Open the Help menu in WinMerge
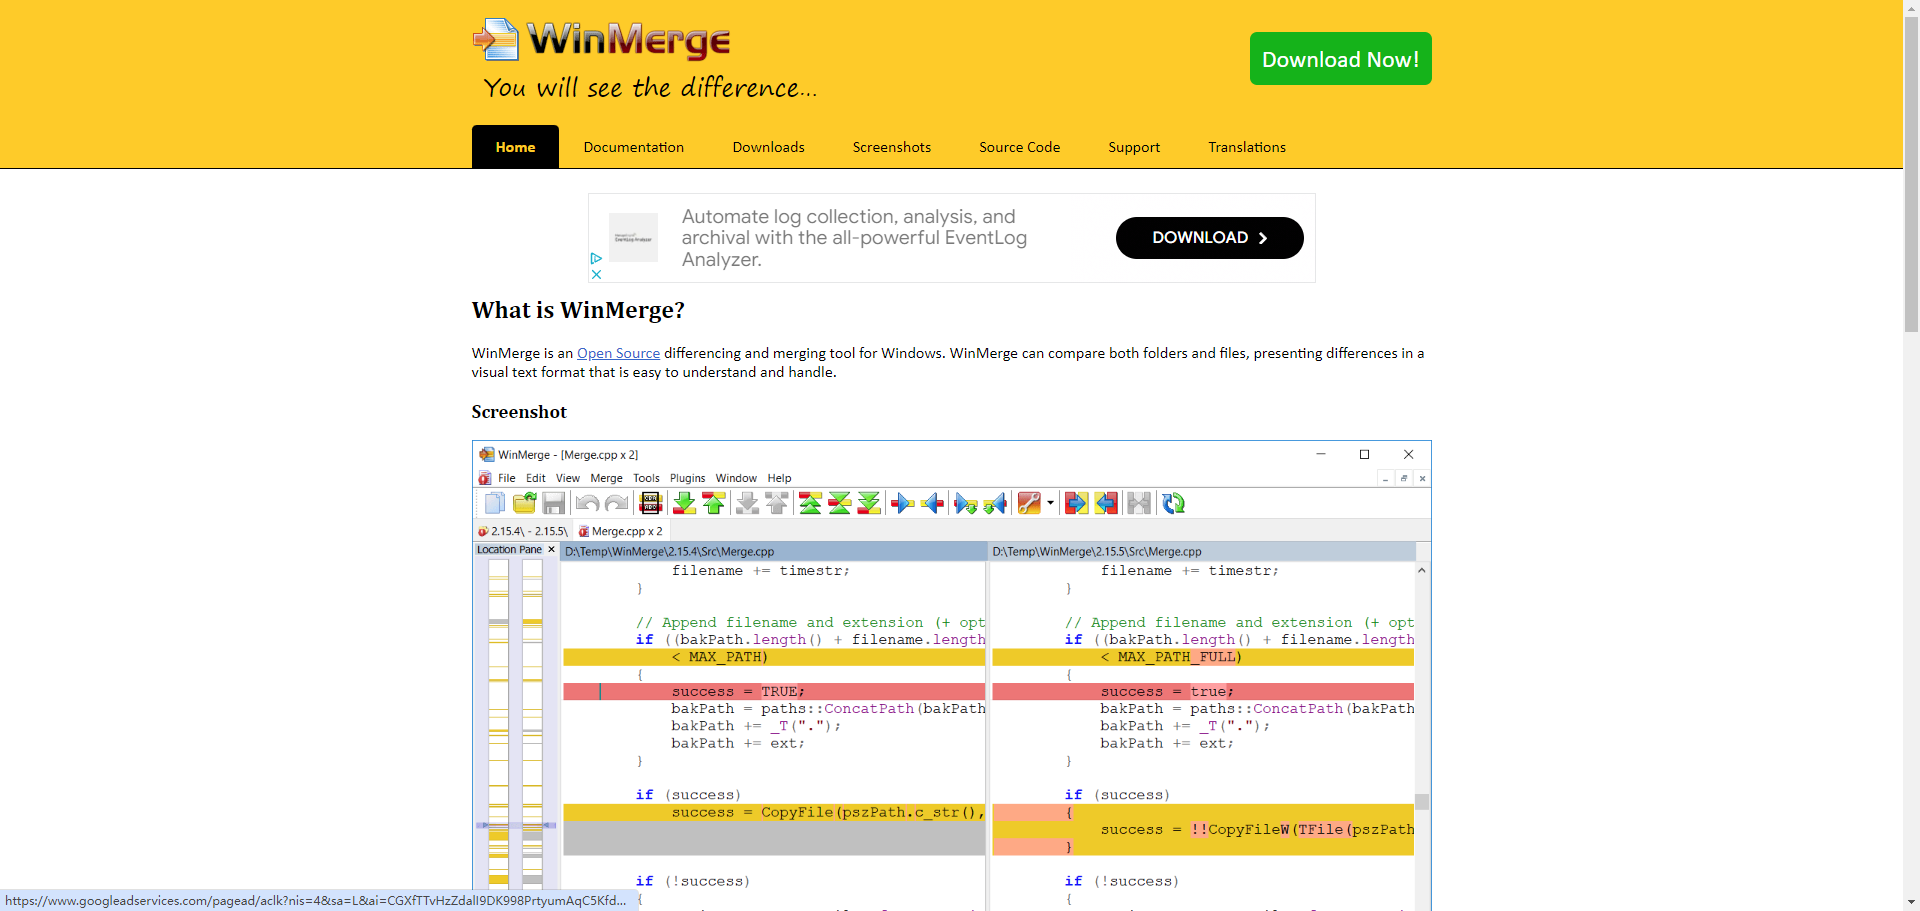 coord(779,478)
